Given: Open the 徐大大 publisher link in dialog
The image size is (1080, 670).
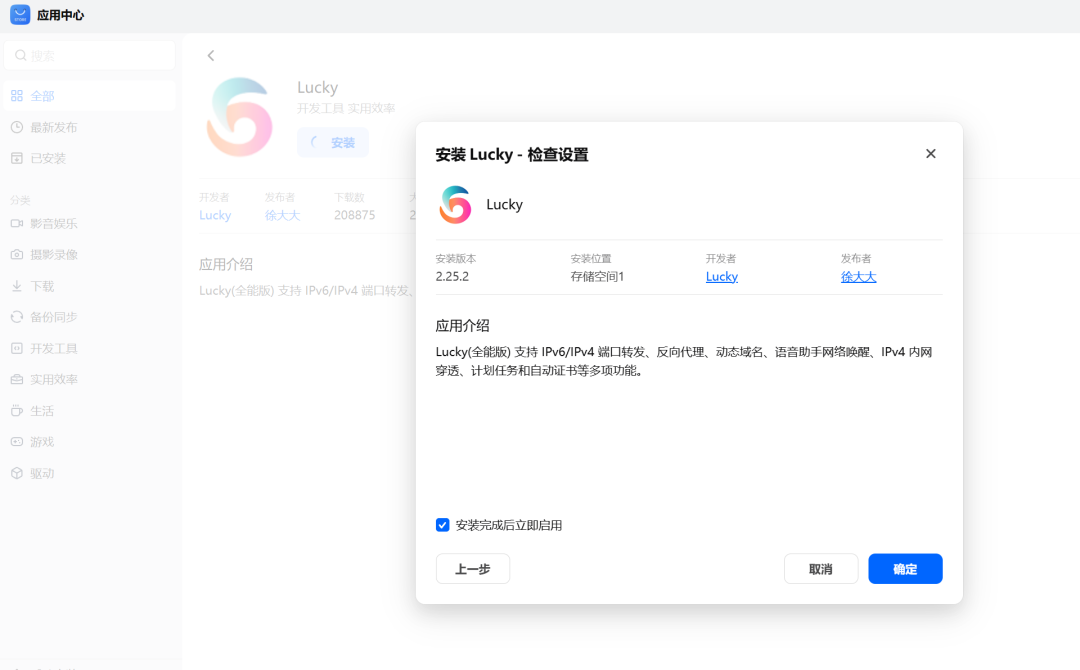Looking at the screenshot, I should pos(858,277).
